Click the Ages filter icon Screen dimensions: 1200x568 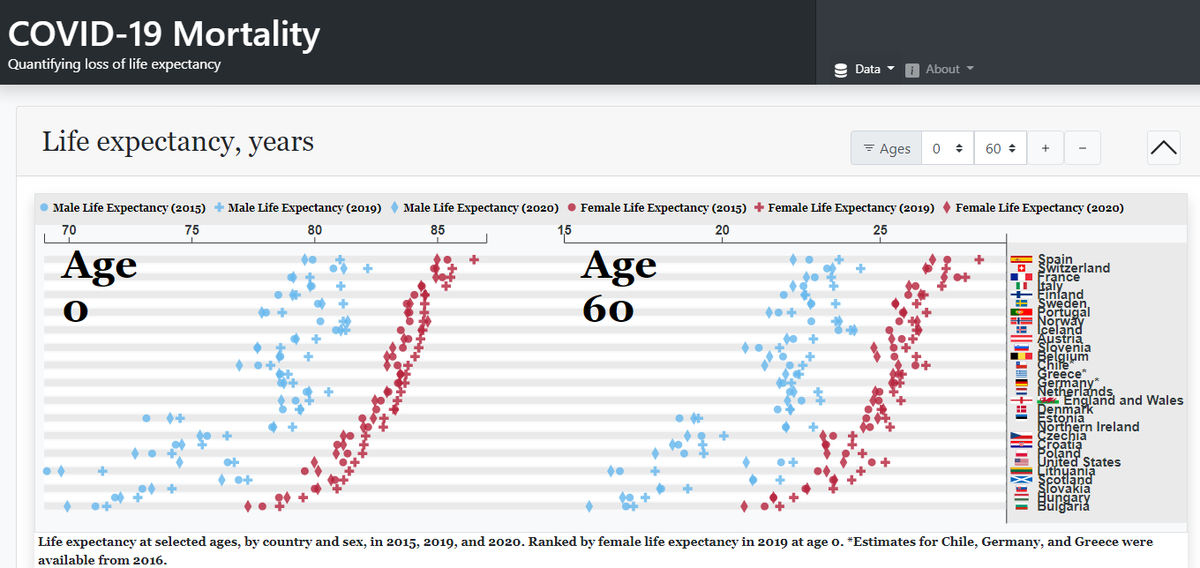point(868,149)
